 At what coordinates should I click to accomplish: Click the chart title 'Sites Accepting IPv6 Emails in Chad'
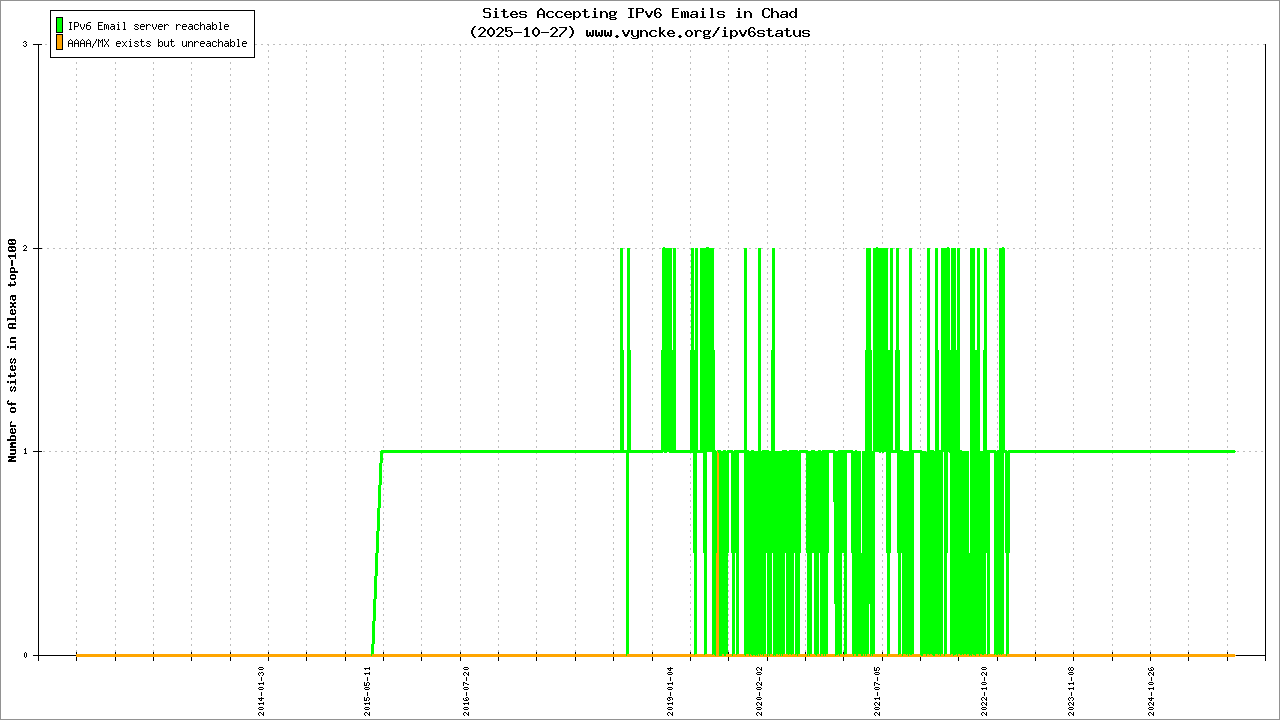[640, 14]
